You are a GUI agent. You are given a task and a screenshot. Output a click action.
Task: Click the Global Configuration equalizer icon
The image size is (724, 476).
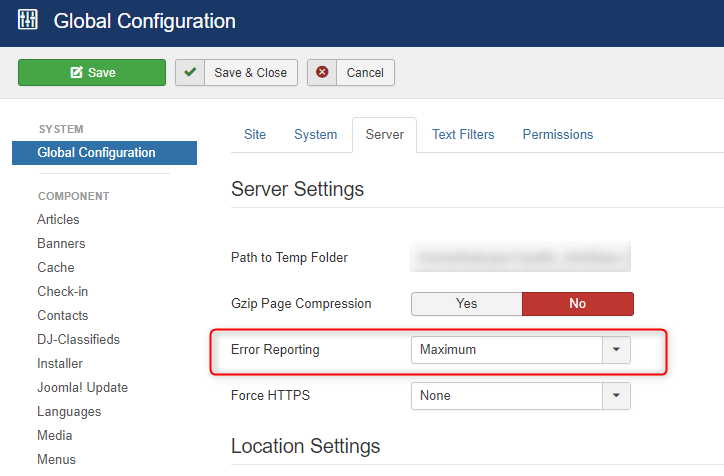pyautogui.click(x=27, y=20)
